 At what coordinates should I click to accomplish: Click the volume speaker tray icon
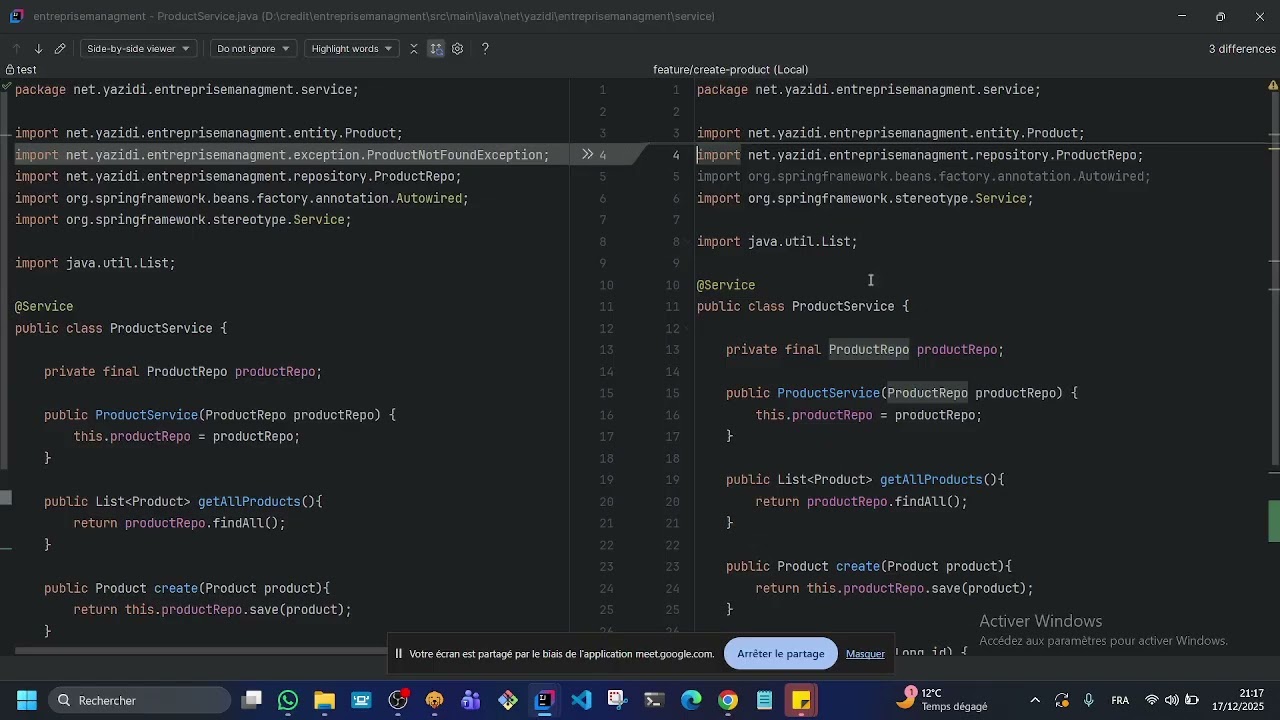point(1172,700)
